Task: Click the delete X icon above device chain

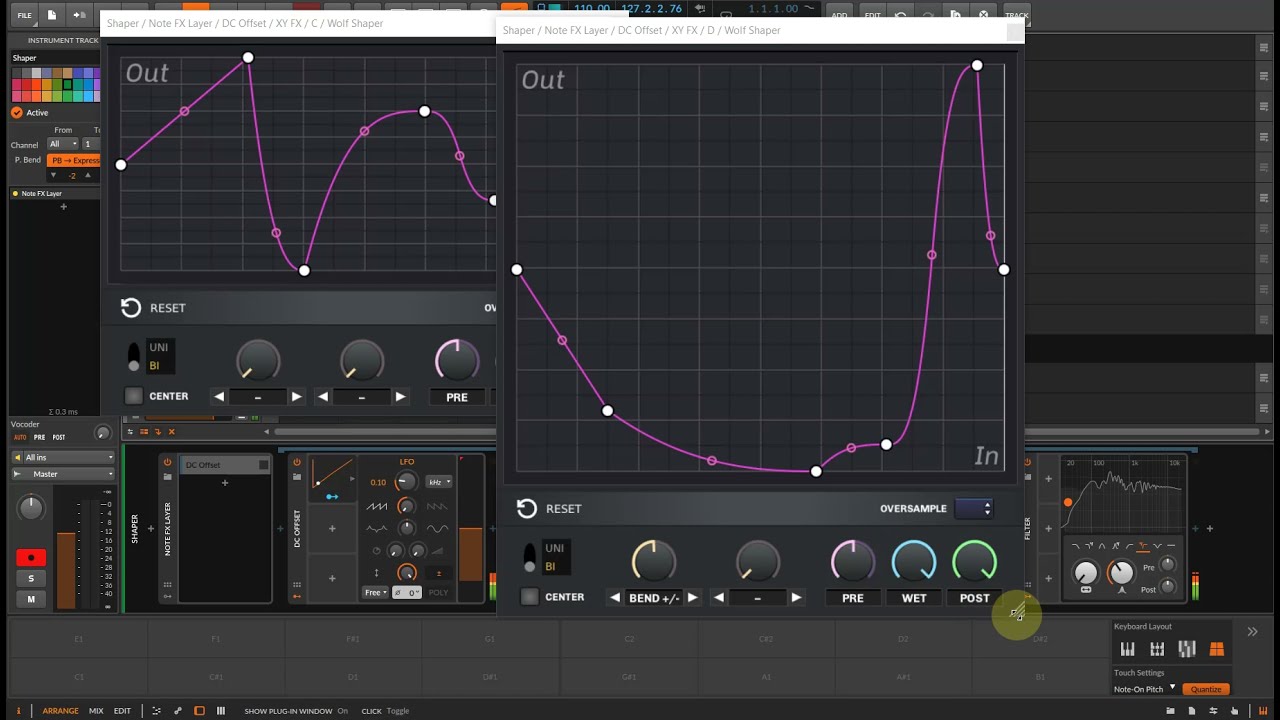Action: point(172,432)
